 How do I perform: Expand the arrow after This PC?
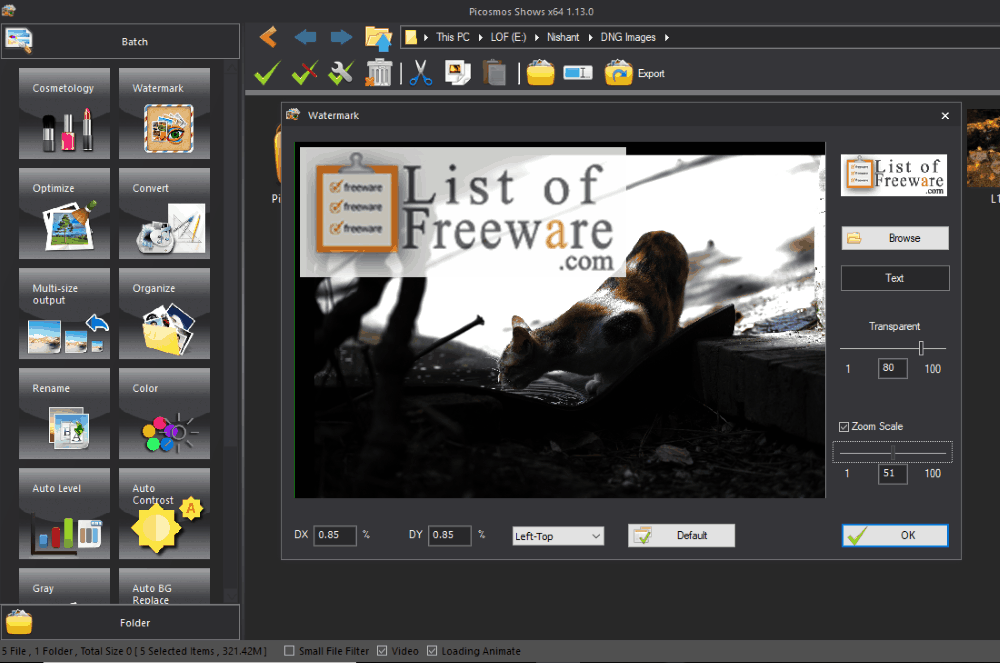480,38
